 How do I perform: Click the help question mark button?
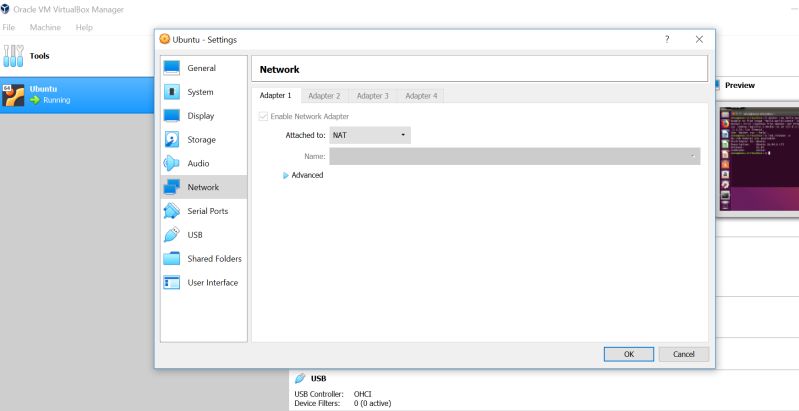pos(667,39)
